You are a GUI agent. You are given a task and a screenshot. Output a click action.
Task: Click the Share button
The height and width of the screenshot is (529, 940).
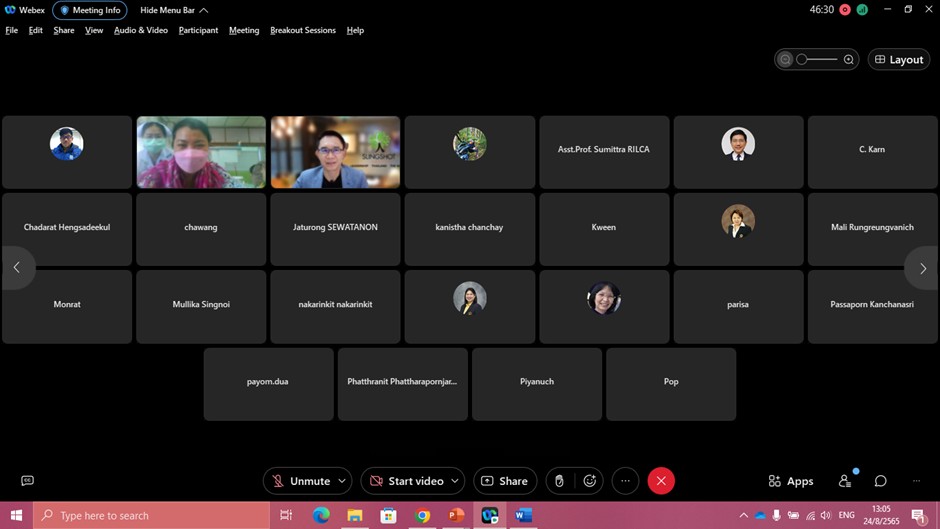tap(505, 481)
